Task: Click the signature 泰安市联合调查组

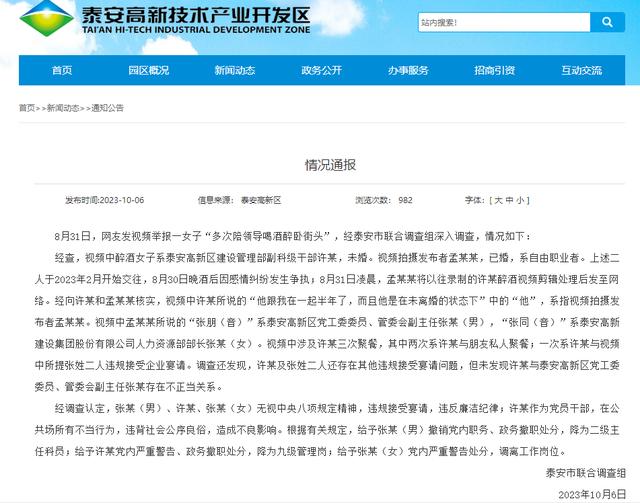Action: [586, 473]
